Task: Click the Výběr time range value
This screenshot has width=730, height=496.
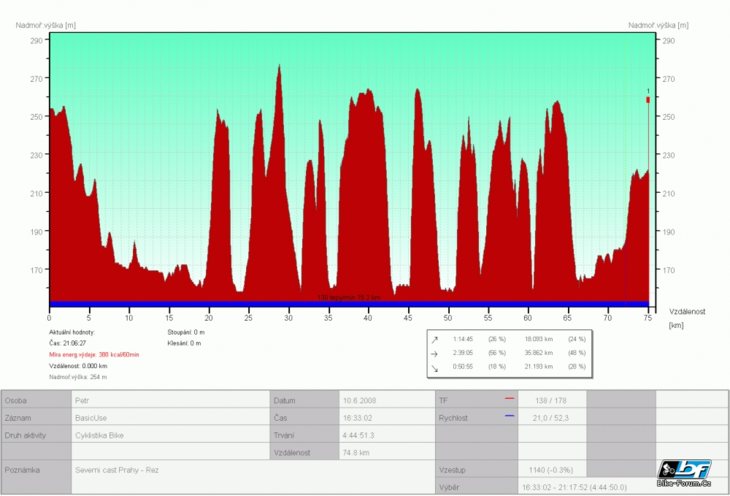Action: (574, 487)
